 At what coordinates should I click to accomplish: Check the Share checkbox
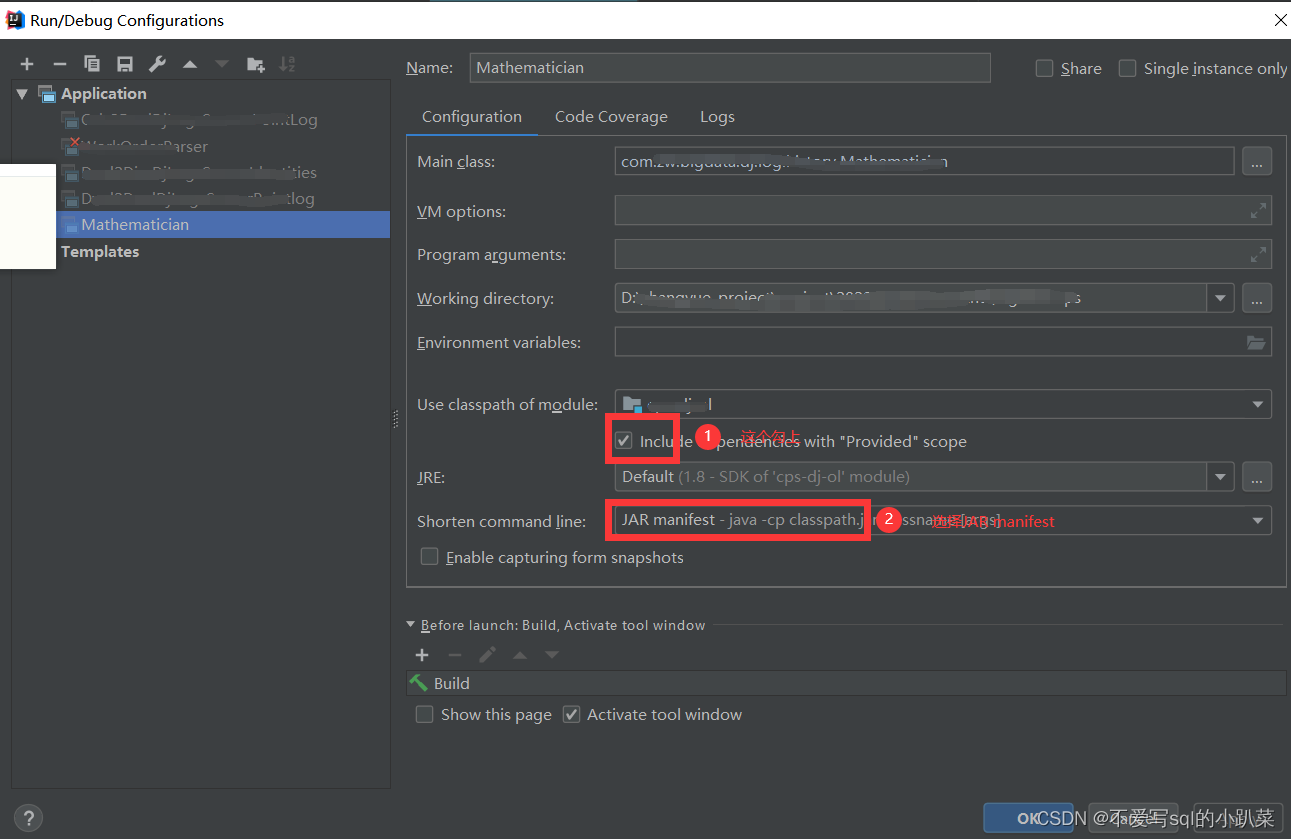[x=1043, y=68]
